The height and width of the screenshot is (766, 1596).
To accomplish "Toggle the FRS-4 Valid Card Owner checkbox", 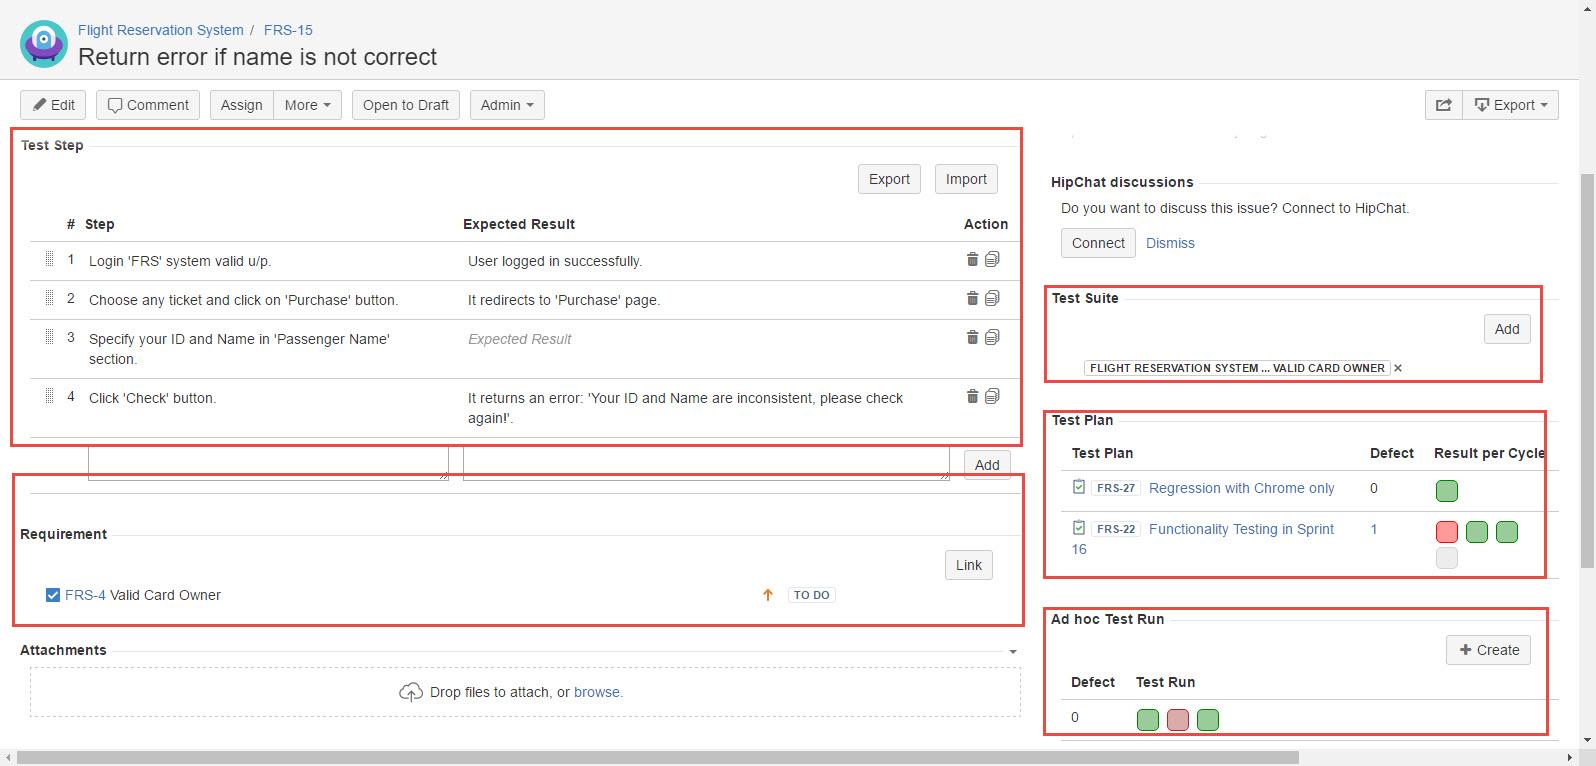I will 53,595.
